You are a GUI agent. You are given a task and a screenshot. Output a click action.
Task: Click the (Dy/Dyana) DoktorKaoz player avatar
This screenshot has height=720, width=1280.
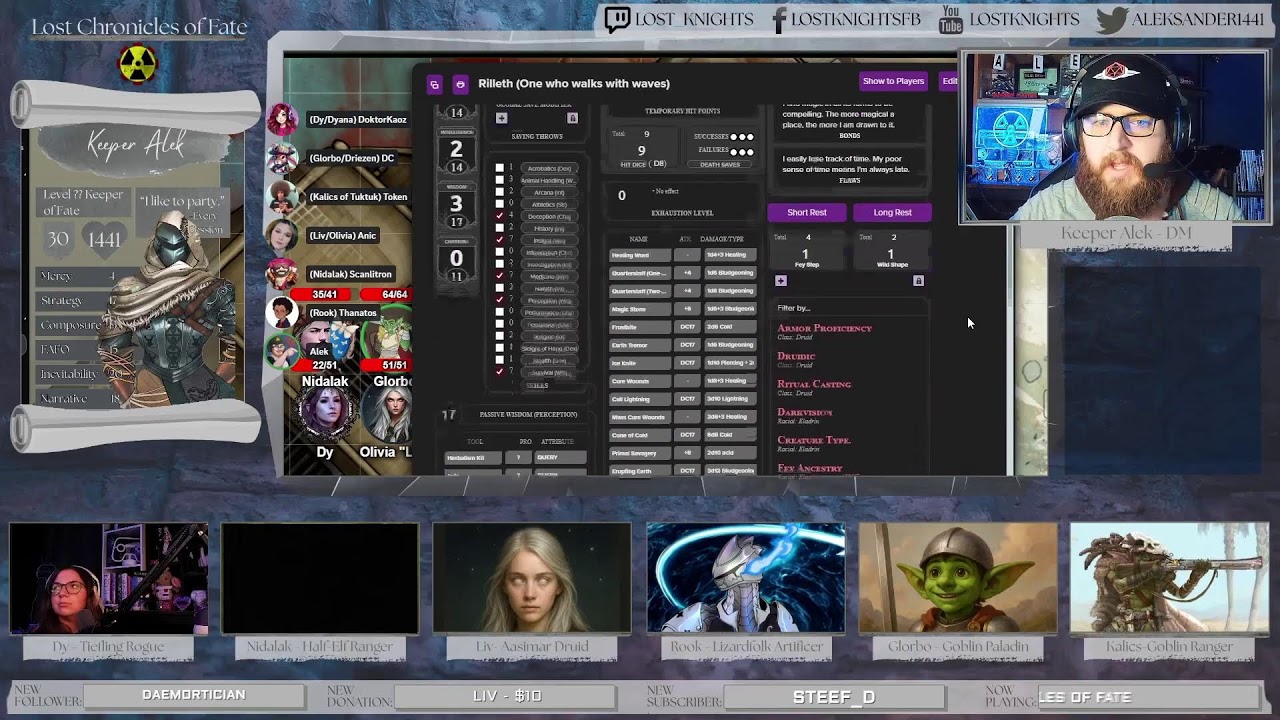coord(282,119)
